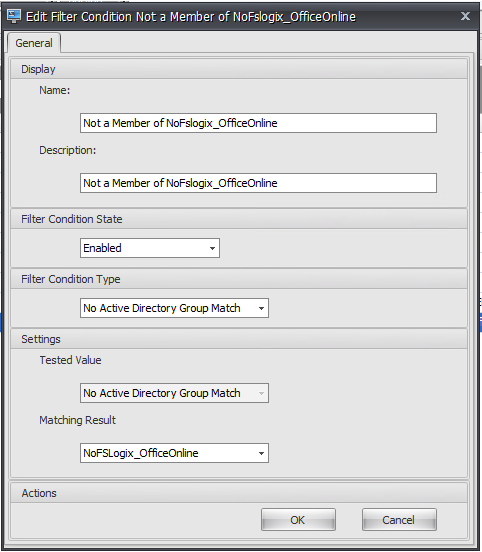This screenshot has width=482, height=552.
Task: Click the arrow beside Enabled
Action: [x=212, y=248]
